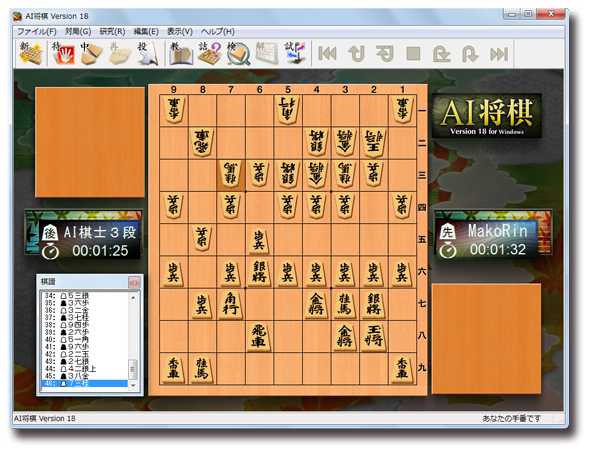
Task: Click the move list scroll up arrow
Action: point(133,297)
